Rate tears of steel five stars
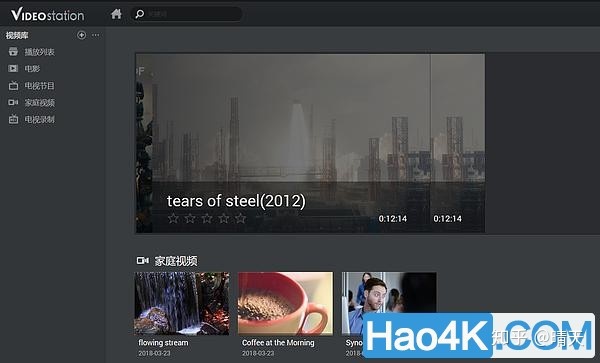The height and width of the screenshot is (363, 600). (x=241, y=218)
